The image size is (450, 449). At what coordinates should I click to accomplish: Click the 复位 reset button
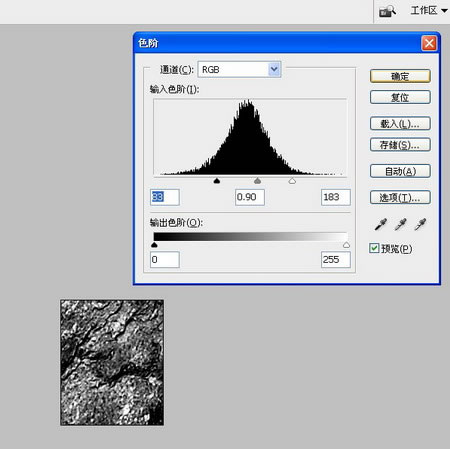(400, 97)
